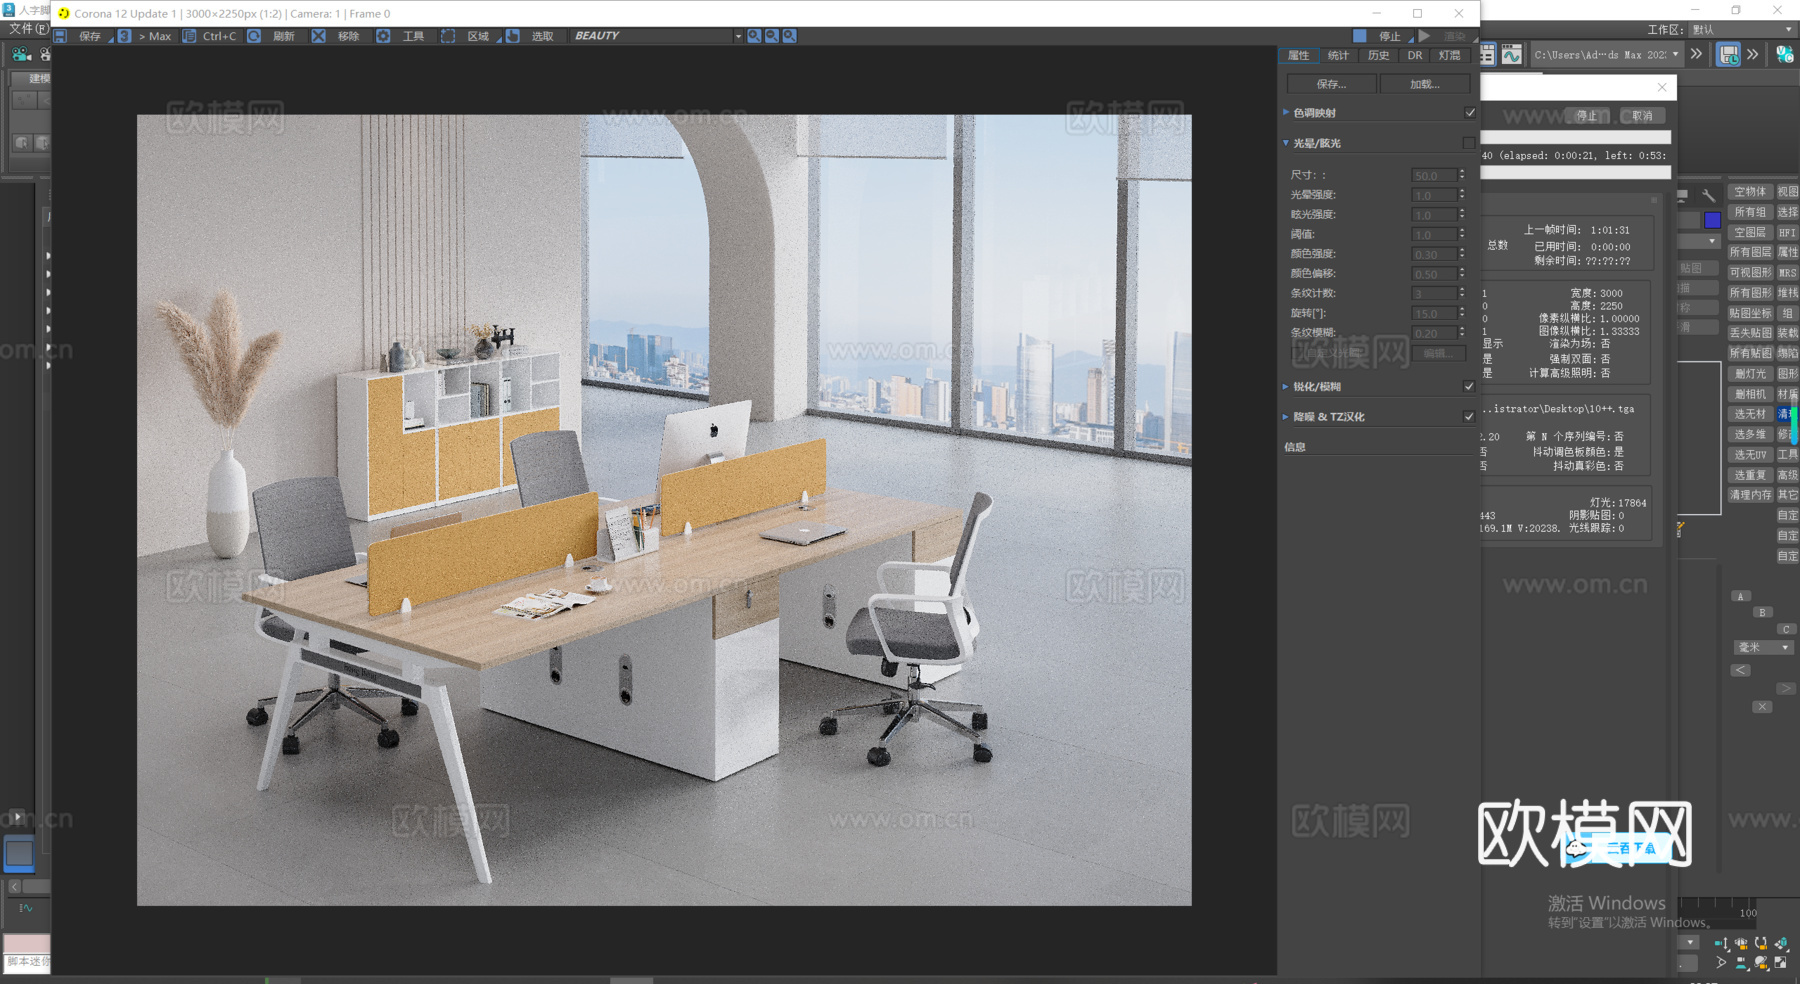Click the autosave disk-with-clock icon
Viewport: 1800px width, 984px height.
click(1728, 54)
